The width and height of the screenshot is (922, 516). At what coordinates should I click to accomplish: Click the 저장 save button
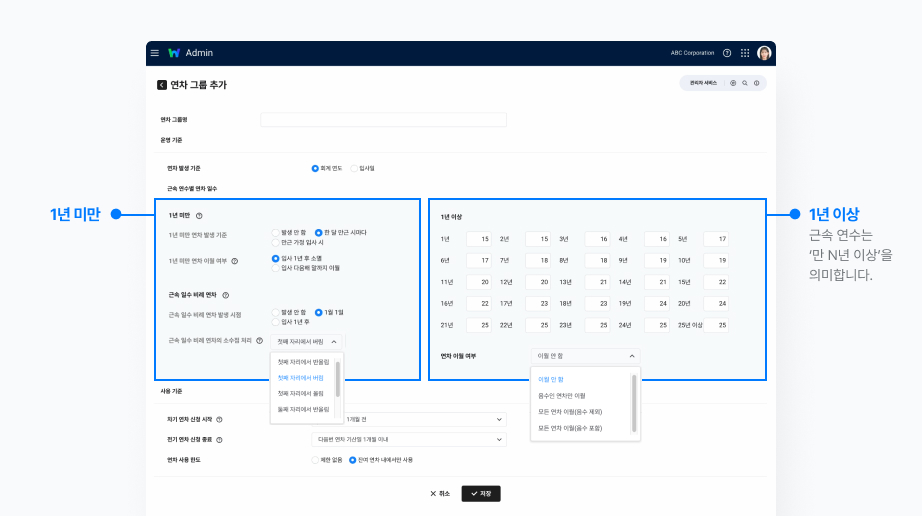coord(481,493)
